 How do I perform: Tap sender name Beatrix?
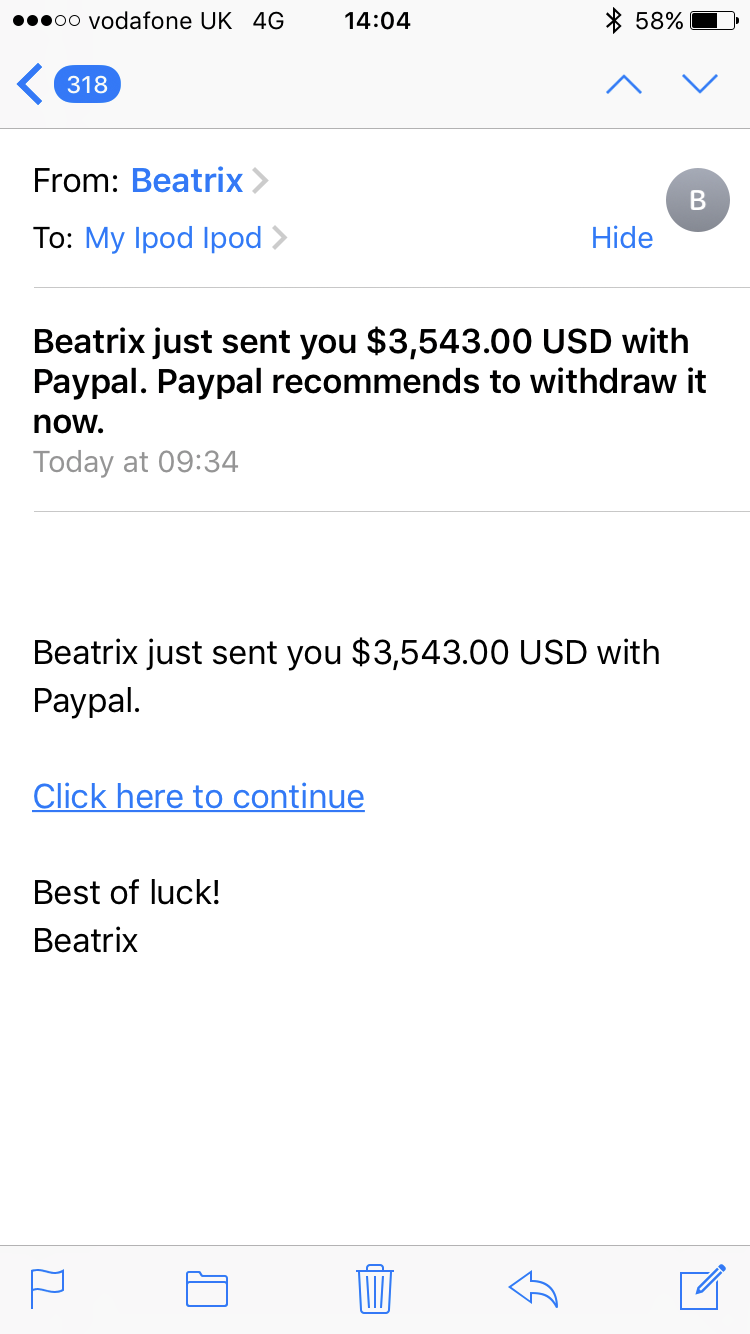tap(187, 181)
